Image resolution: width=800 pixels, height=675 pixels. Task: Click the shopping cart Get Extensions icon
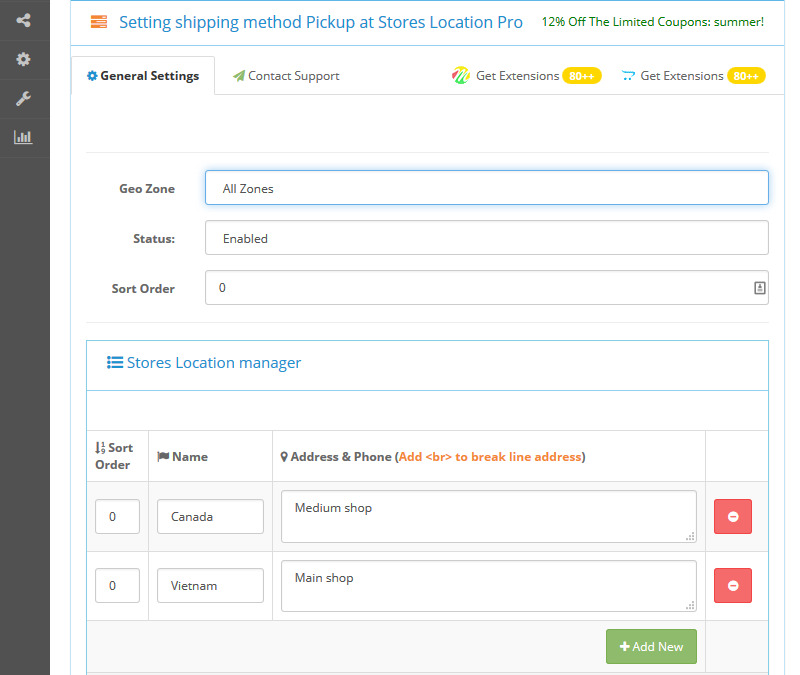(x=628, y=76)
